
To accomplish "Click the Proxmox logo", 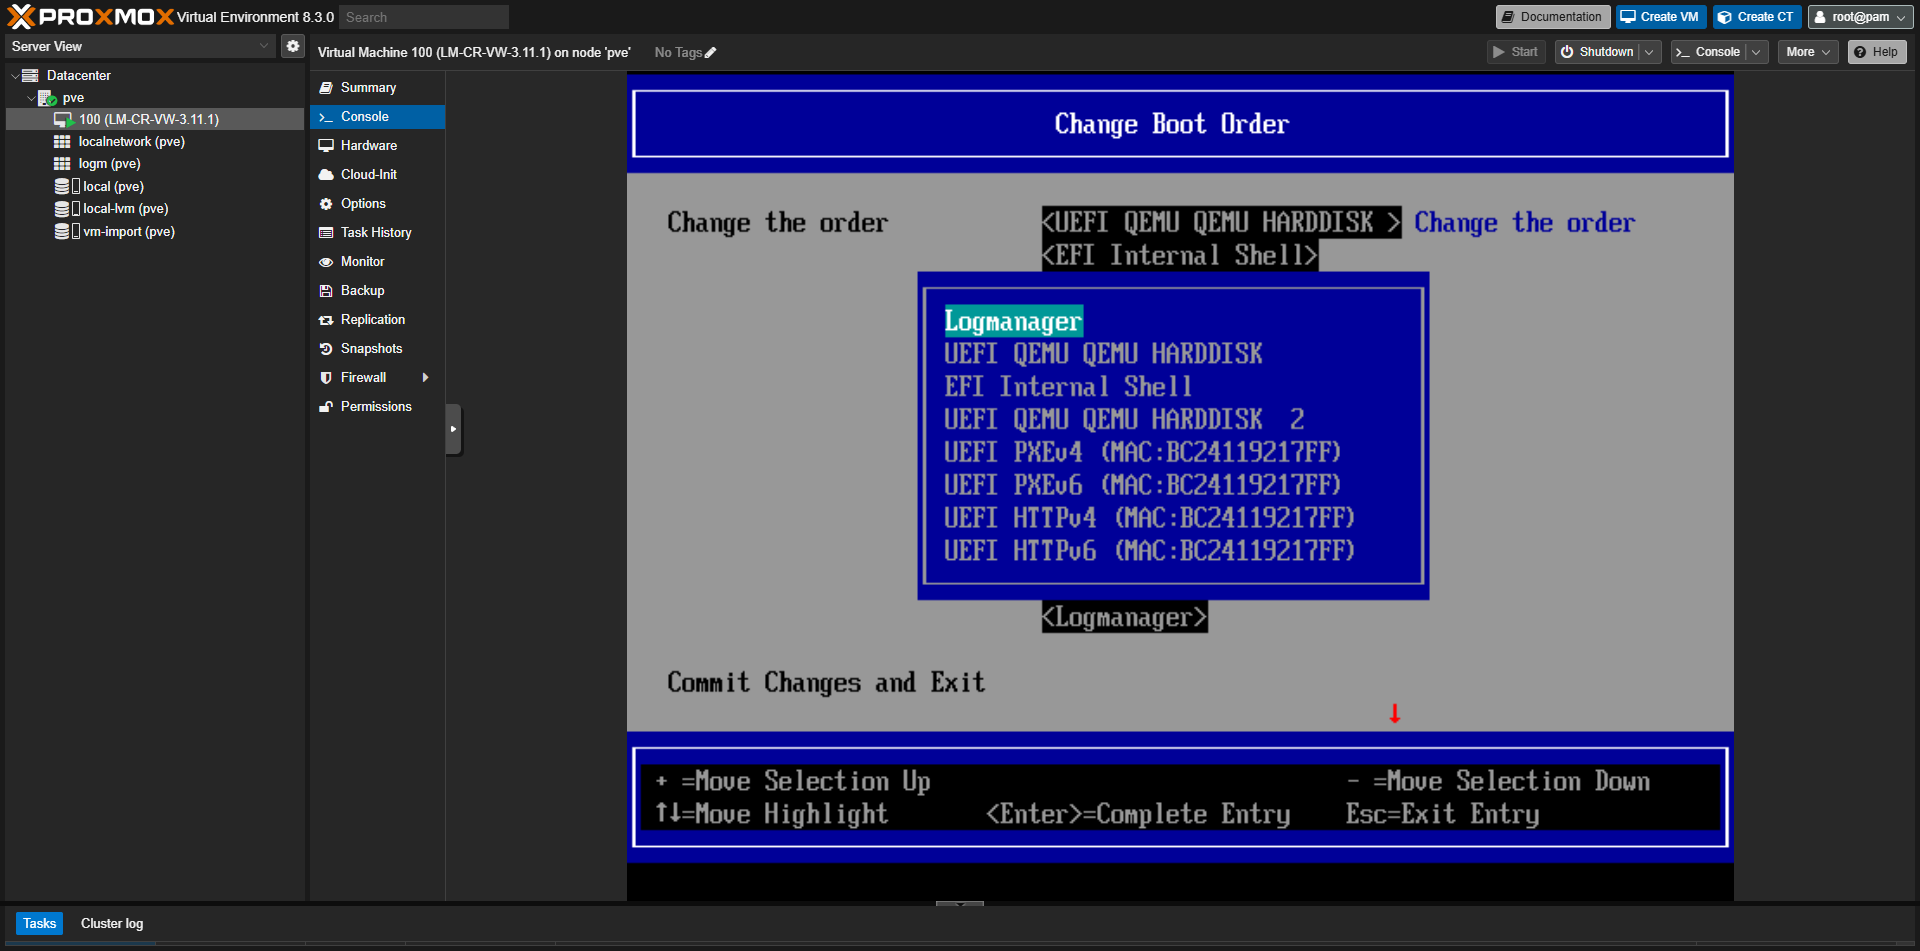I will tap(90, 17).
